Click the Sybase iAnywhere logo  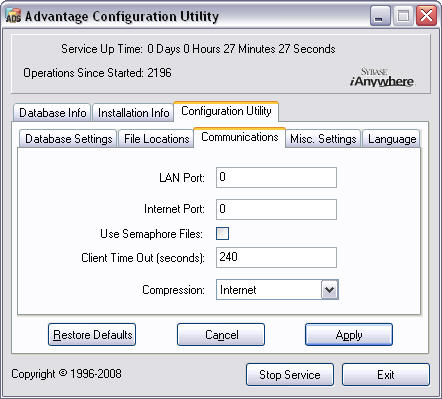(x=382, y=77)
